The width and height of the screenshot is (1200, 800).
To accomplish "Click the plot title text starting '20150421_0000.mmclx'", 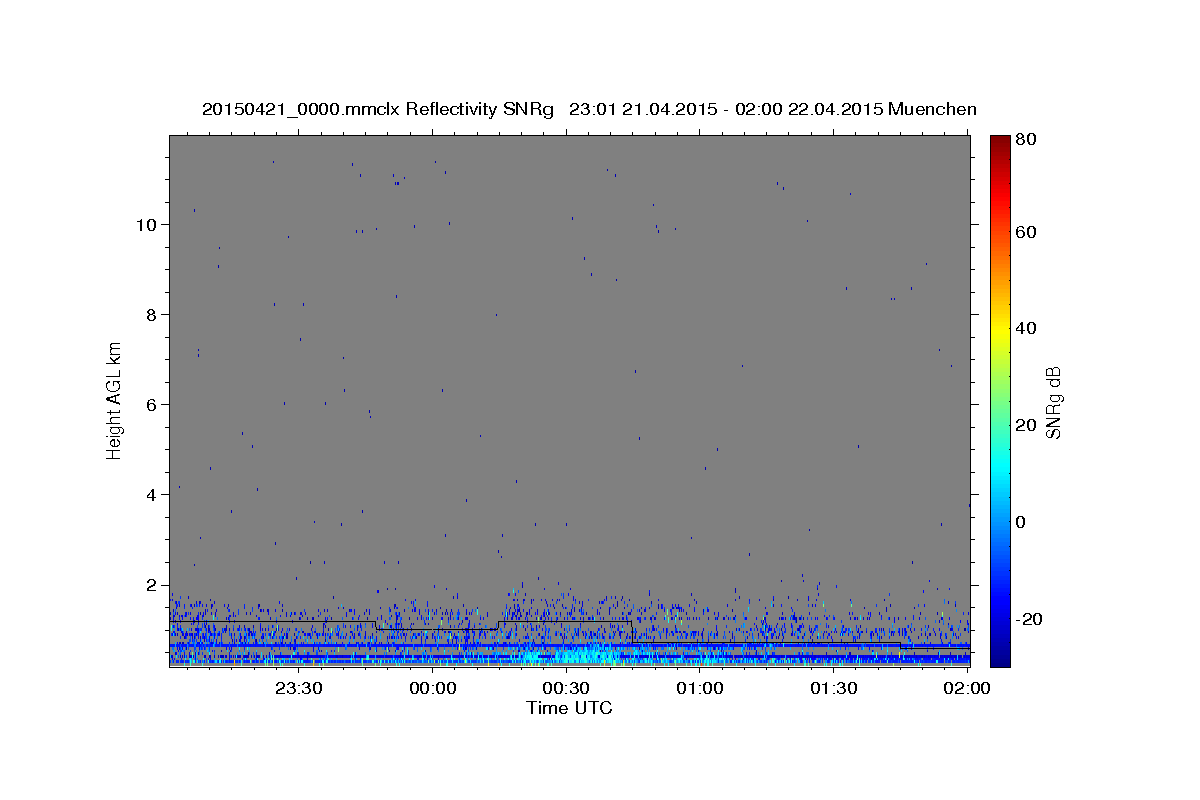I will (x=589, y=109).
